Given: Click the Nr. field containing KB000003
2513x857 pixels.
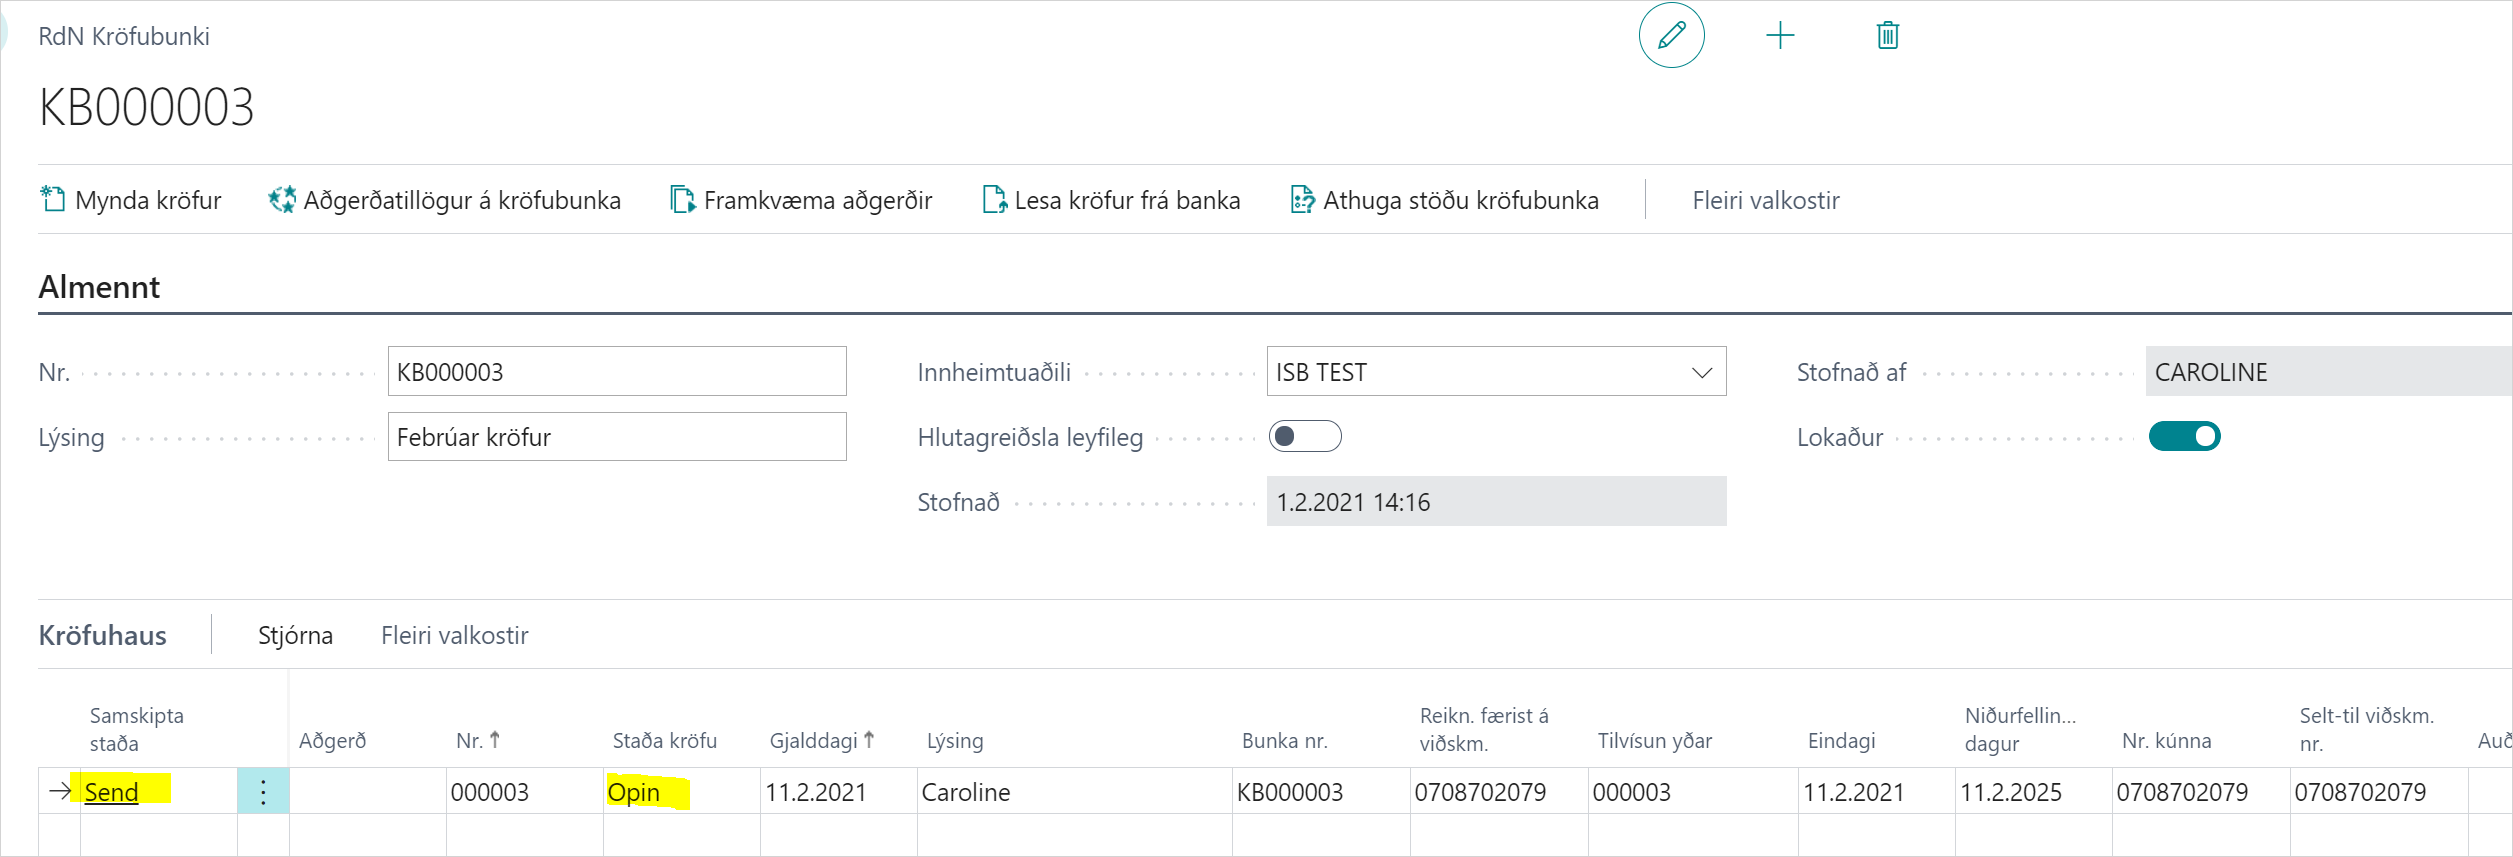Looking at the screenshot, I should point(616,372).
